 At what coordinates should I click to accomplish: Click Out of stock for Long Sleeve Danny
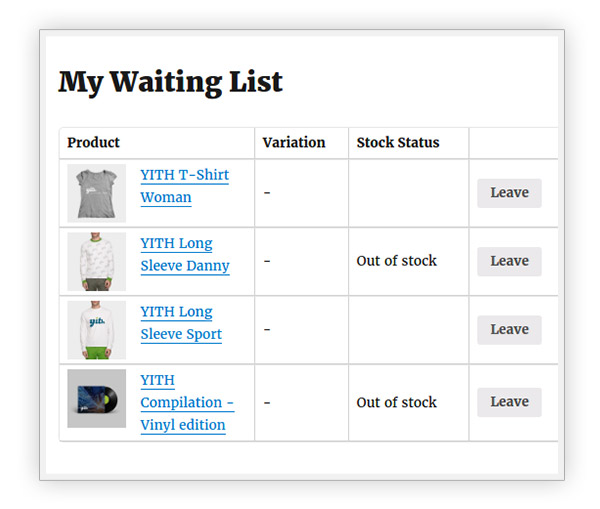(396, 261)
